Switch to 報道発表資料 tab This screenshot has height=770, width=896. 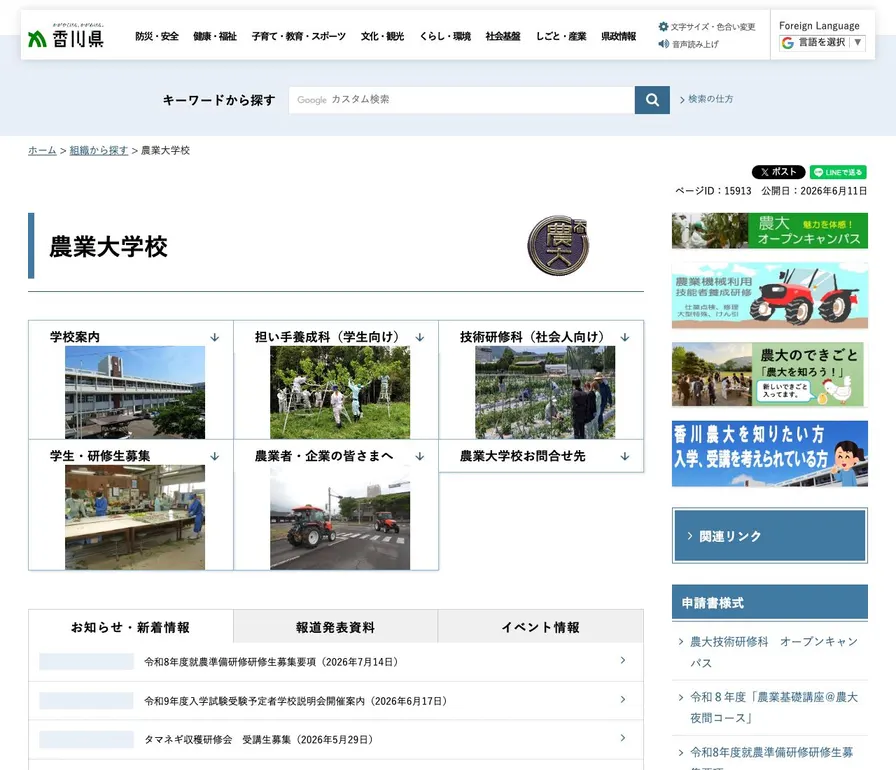click(x=335, y=627)
